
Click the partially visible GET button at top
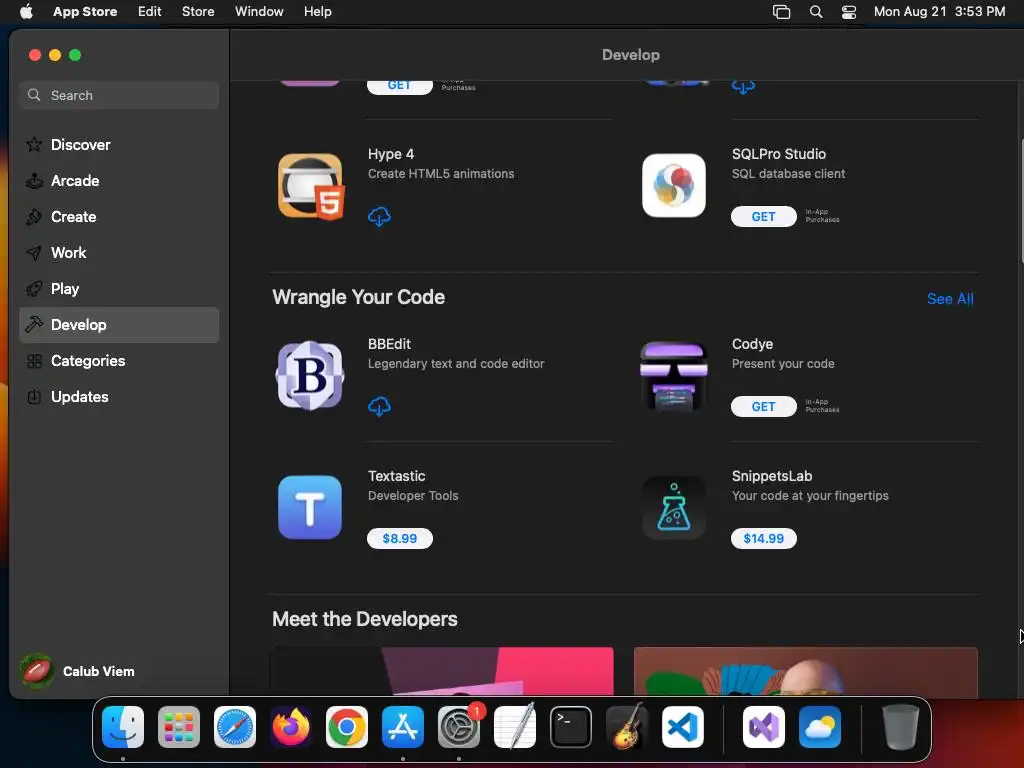pos(400,87)
